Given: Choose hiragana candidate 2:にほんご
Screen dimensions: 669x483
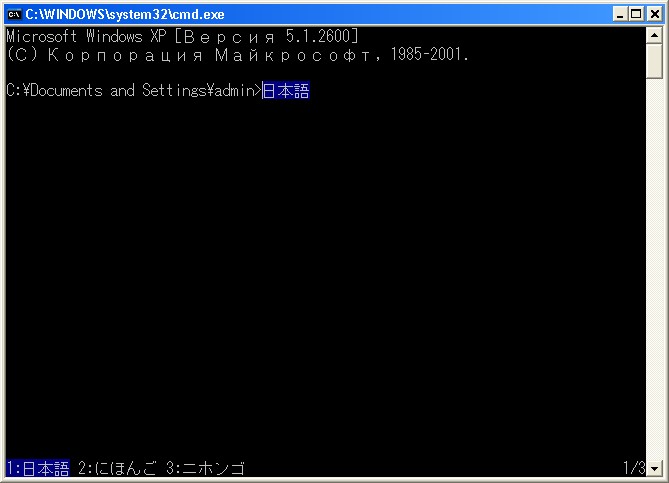Looking at the screenshot, I should [117, 468].
